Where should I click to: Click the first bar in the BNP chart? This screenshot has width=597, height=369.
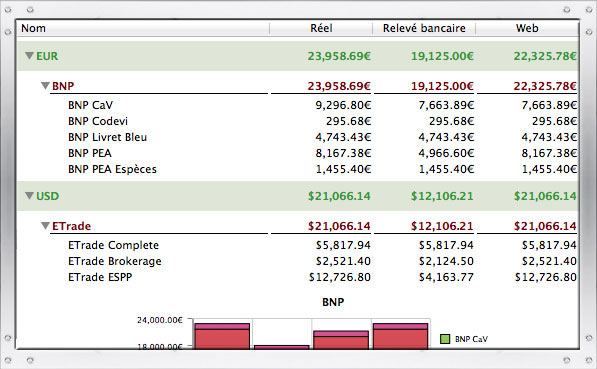click(222, 336)
